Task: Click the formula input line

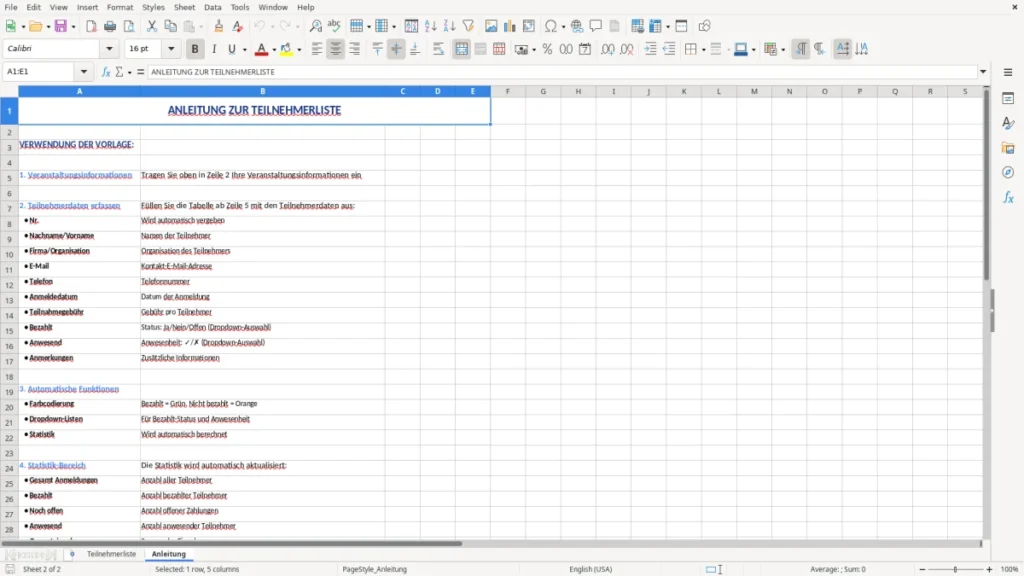Action: click(562, 72)
